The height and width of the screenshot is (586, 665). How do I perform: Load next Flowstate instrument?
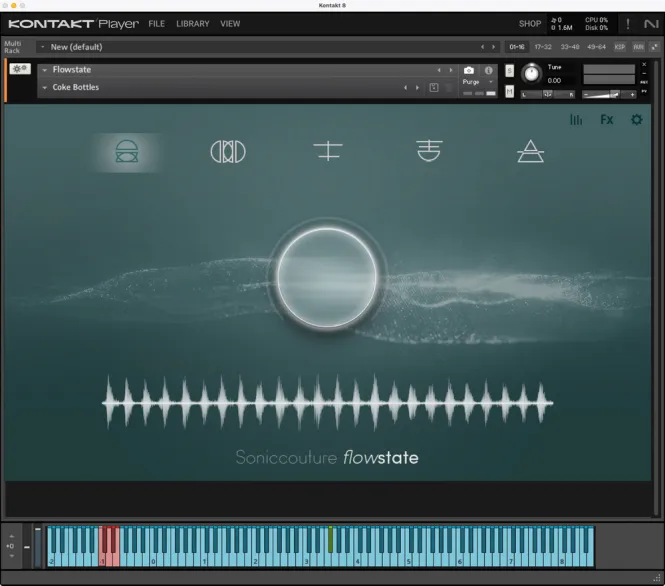click(450, 70)
